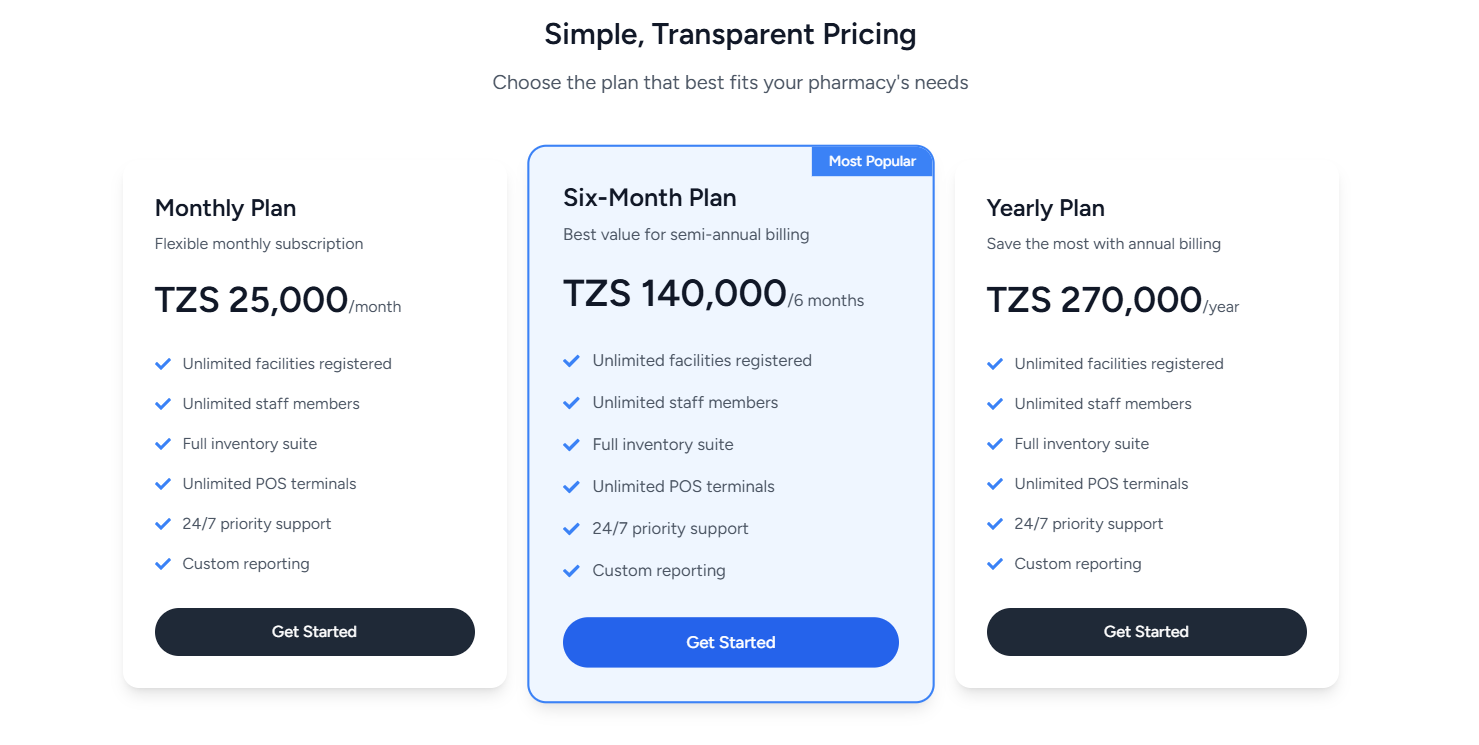Click Get Started on the Six-Month Plan
Screen dimensions: 1479x745
[x=731, y=642]
